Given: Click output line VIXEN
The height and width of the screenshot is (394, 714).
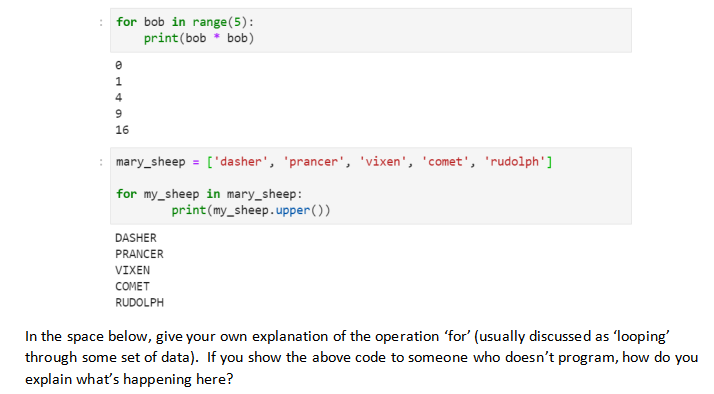Looking at the screenshot, I should coord(133,270).
